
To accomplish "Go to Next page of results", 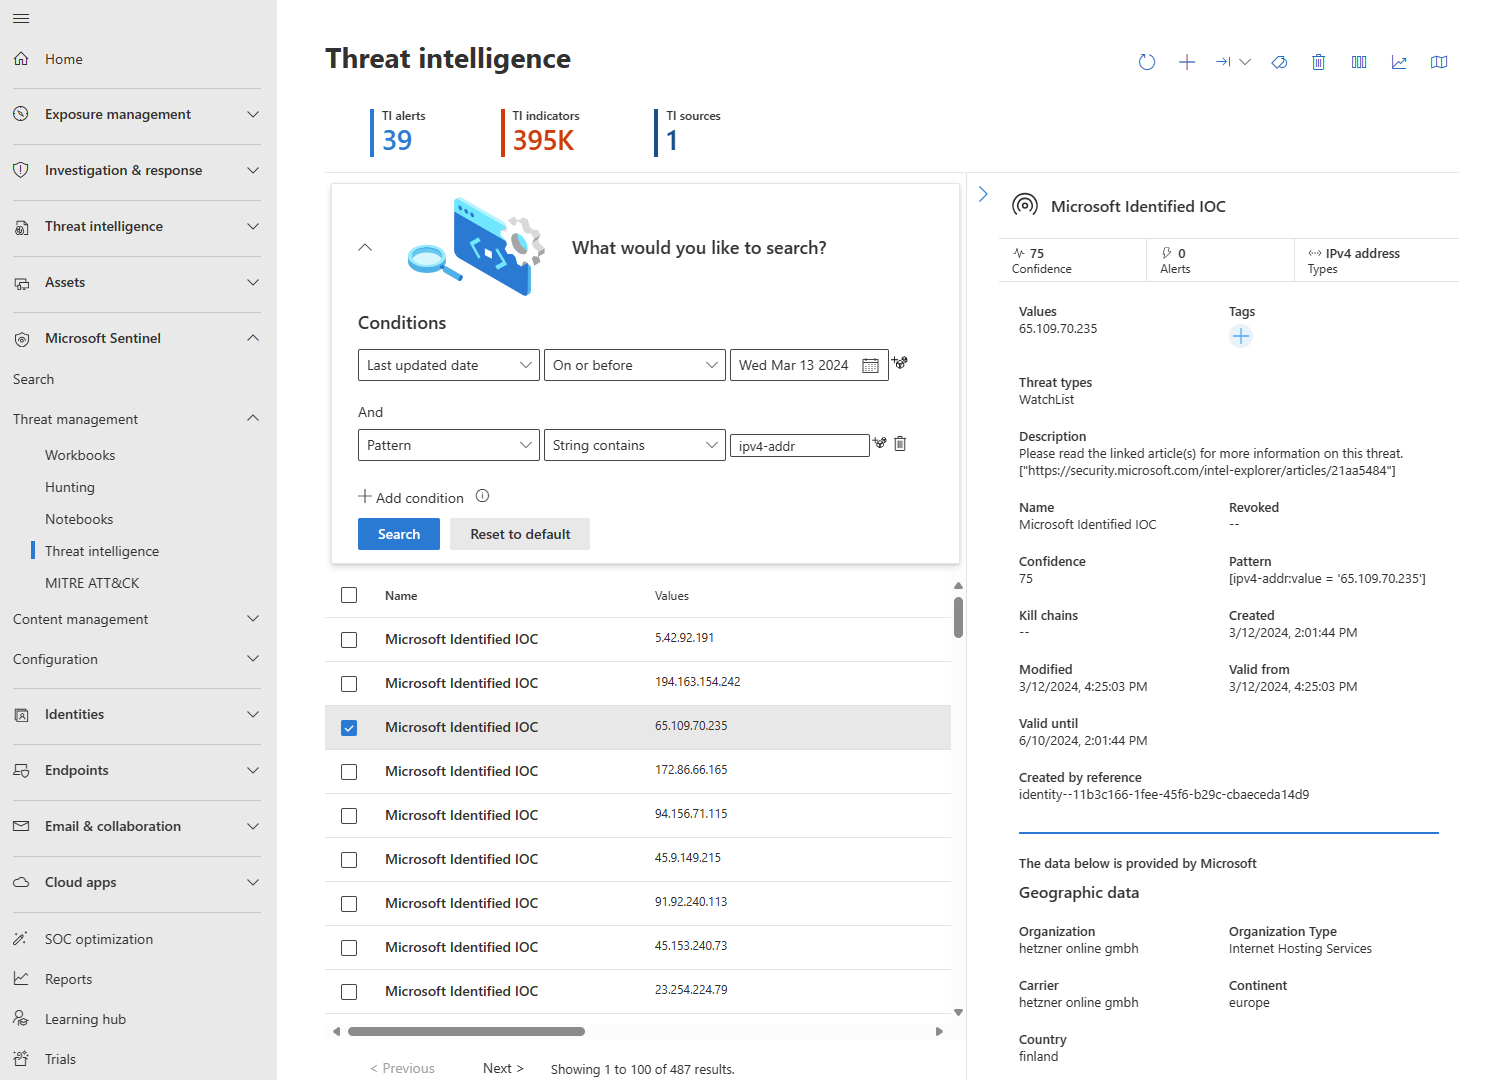I will [x=503, y=1068].
